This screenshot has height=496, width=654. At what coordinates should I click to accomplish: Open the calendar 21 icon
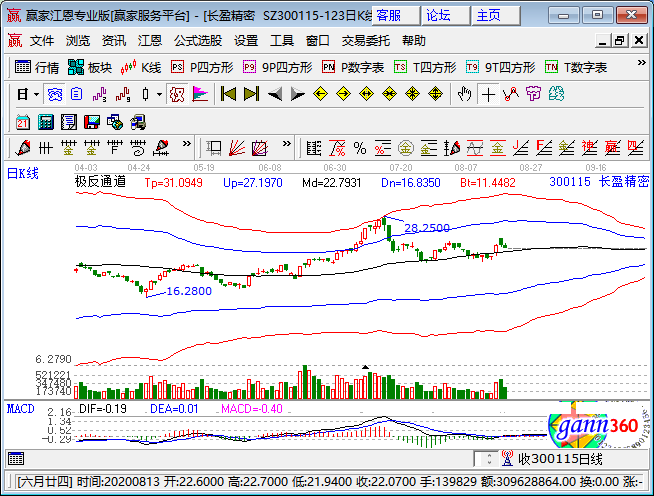[x=23, y=122]
